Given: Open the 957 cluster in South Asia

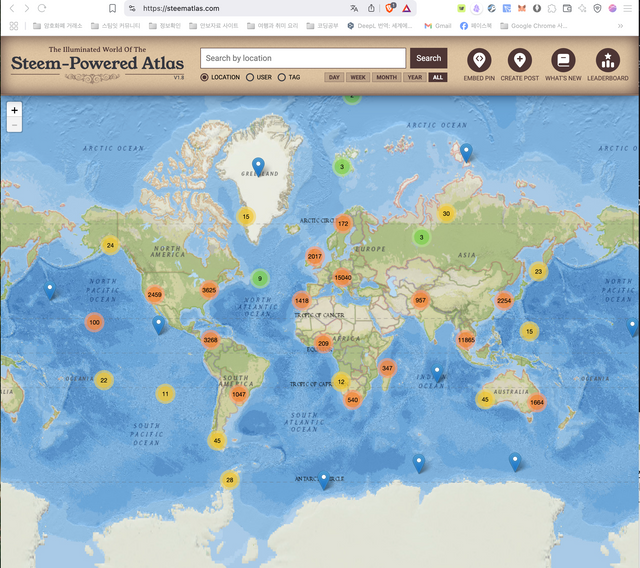Looking at the screenshot, I should [420, 300].
